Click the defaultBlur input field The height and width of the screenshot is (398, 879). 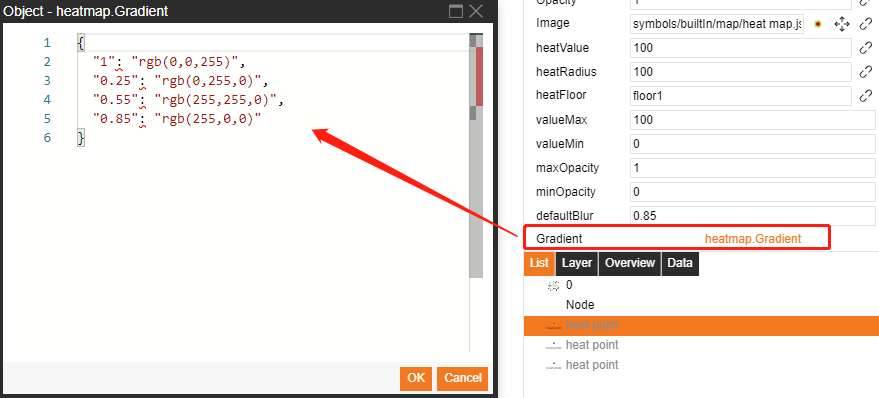tap(753, 216)
